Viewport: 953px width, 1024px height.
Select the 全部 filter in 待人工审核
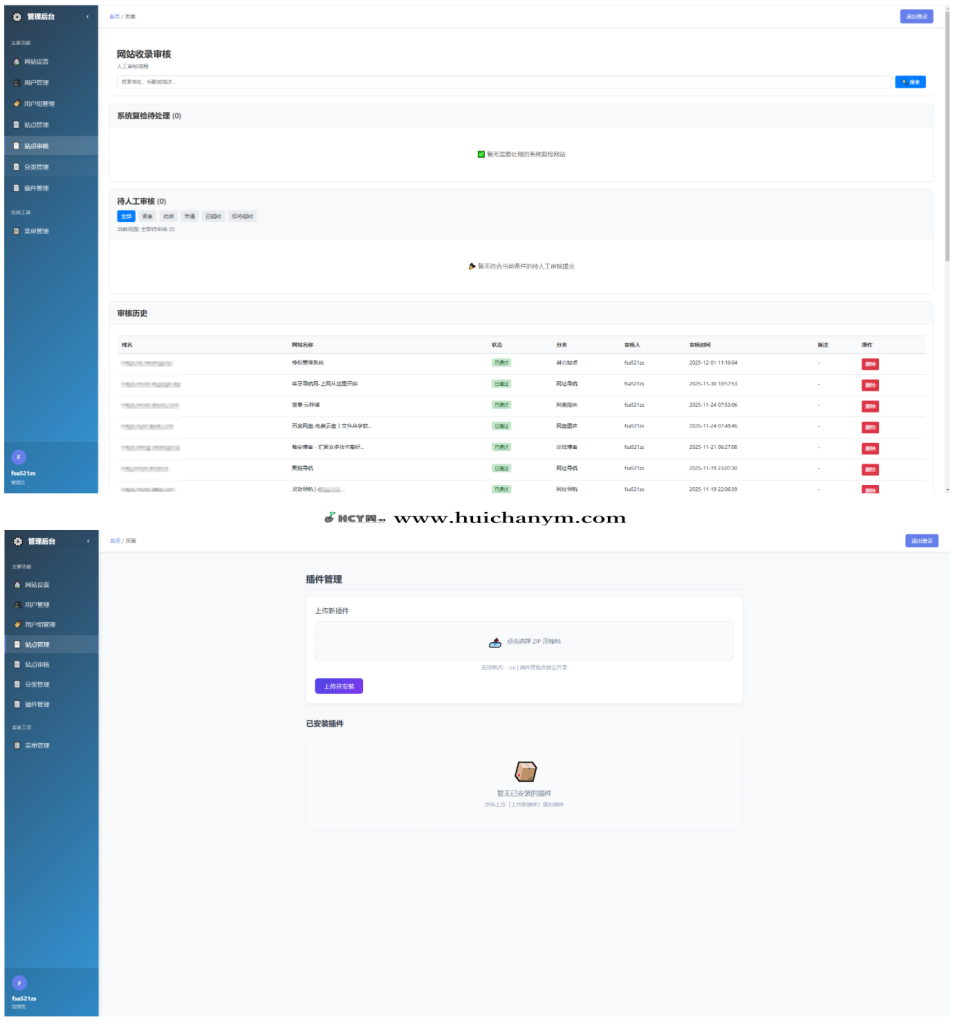click(126, 216)
